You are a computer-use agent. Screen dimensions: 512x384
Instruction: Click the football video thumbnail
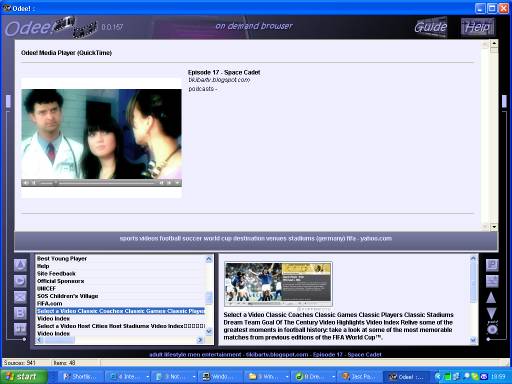click(278, 284)
